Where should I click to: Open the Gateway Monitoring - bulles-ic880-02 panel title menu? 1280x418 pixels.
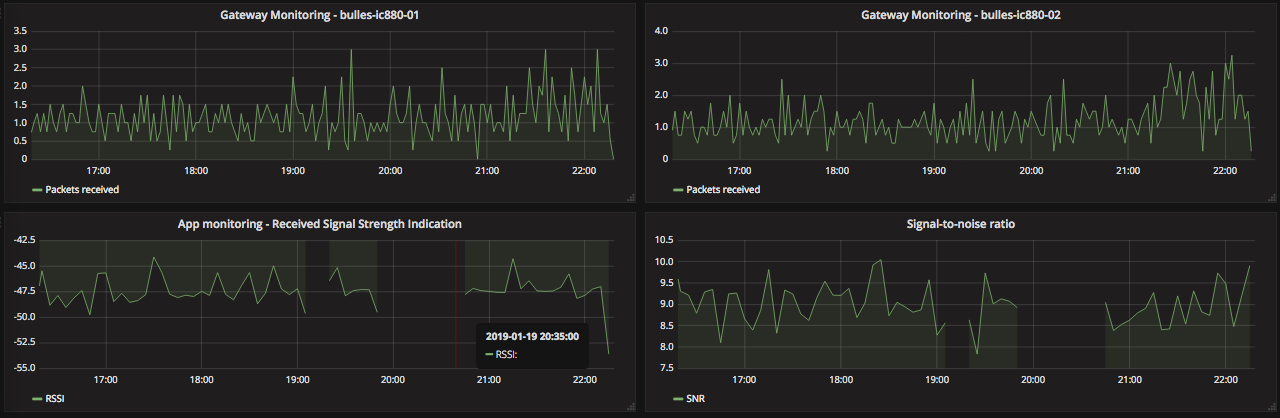click(x=961, y=15)
